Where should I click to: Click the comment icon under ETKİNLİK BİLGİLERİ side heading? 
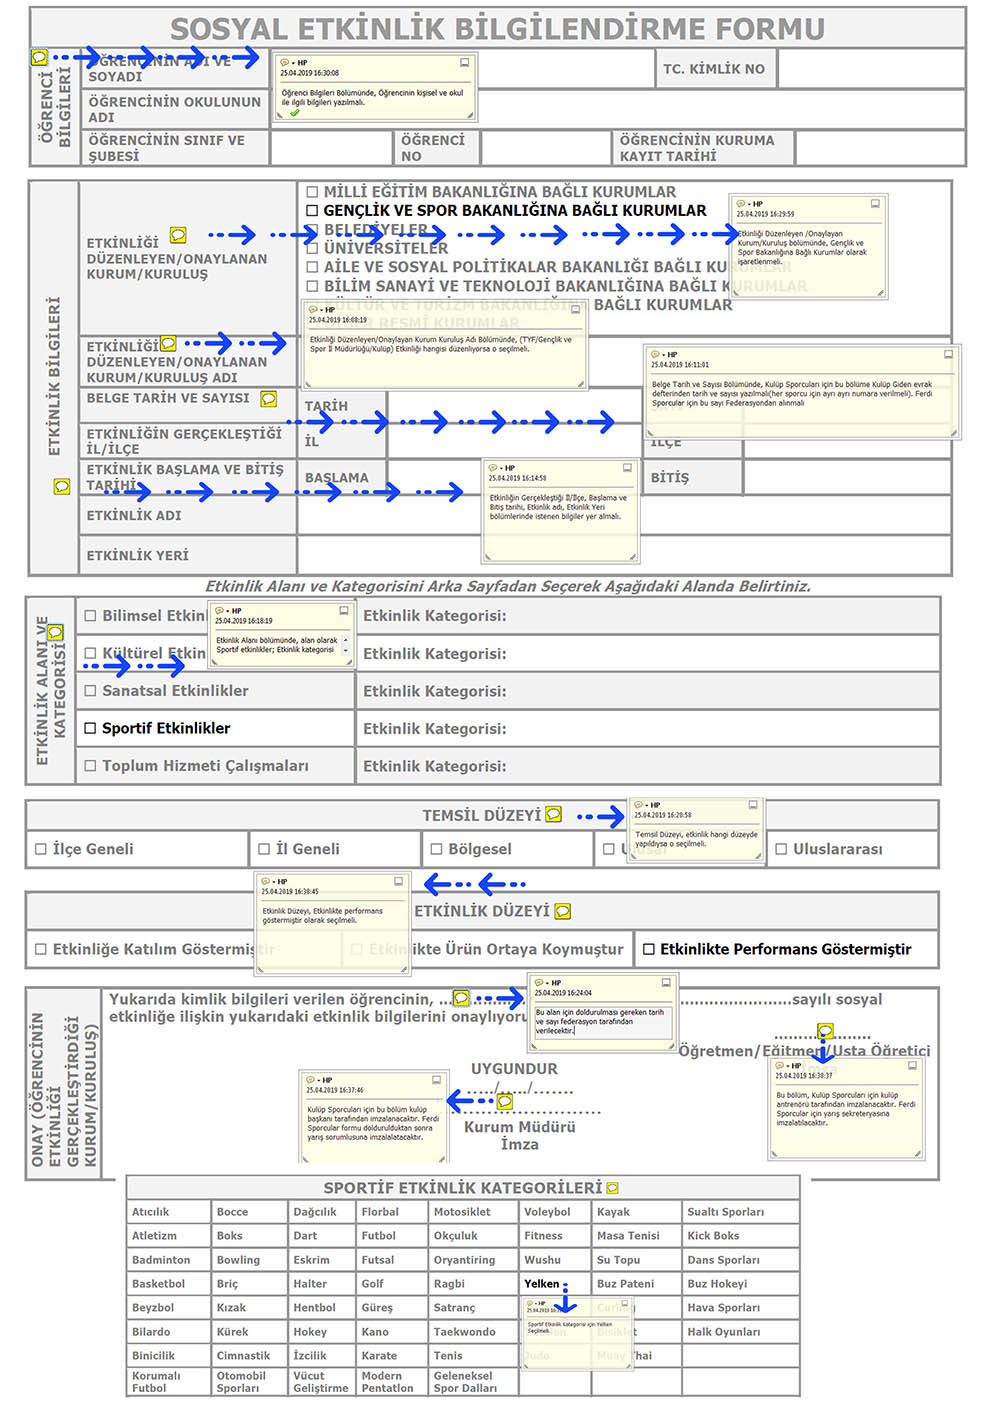click(62, 486)
